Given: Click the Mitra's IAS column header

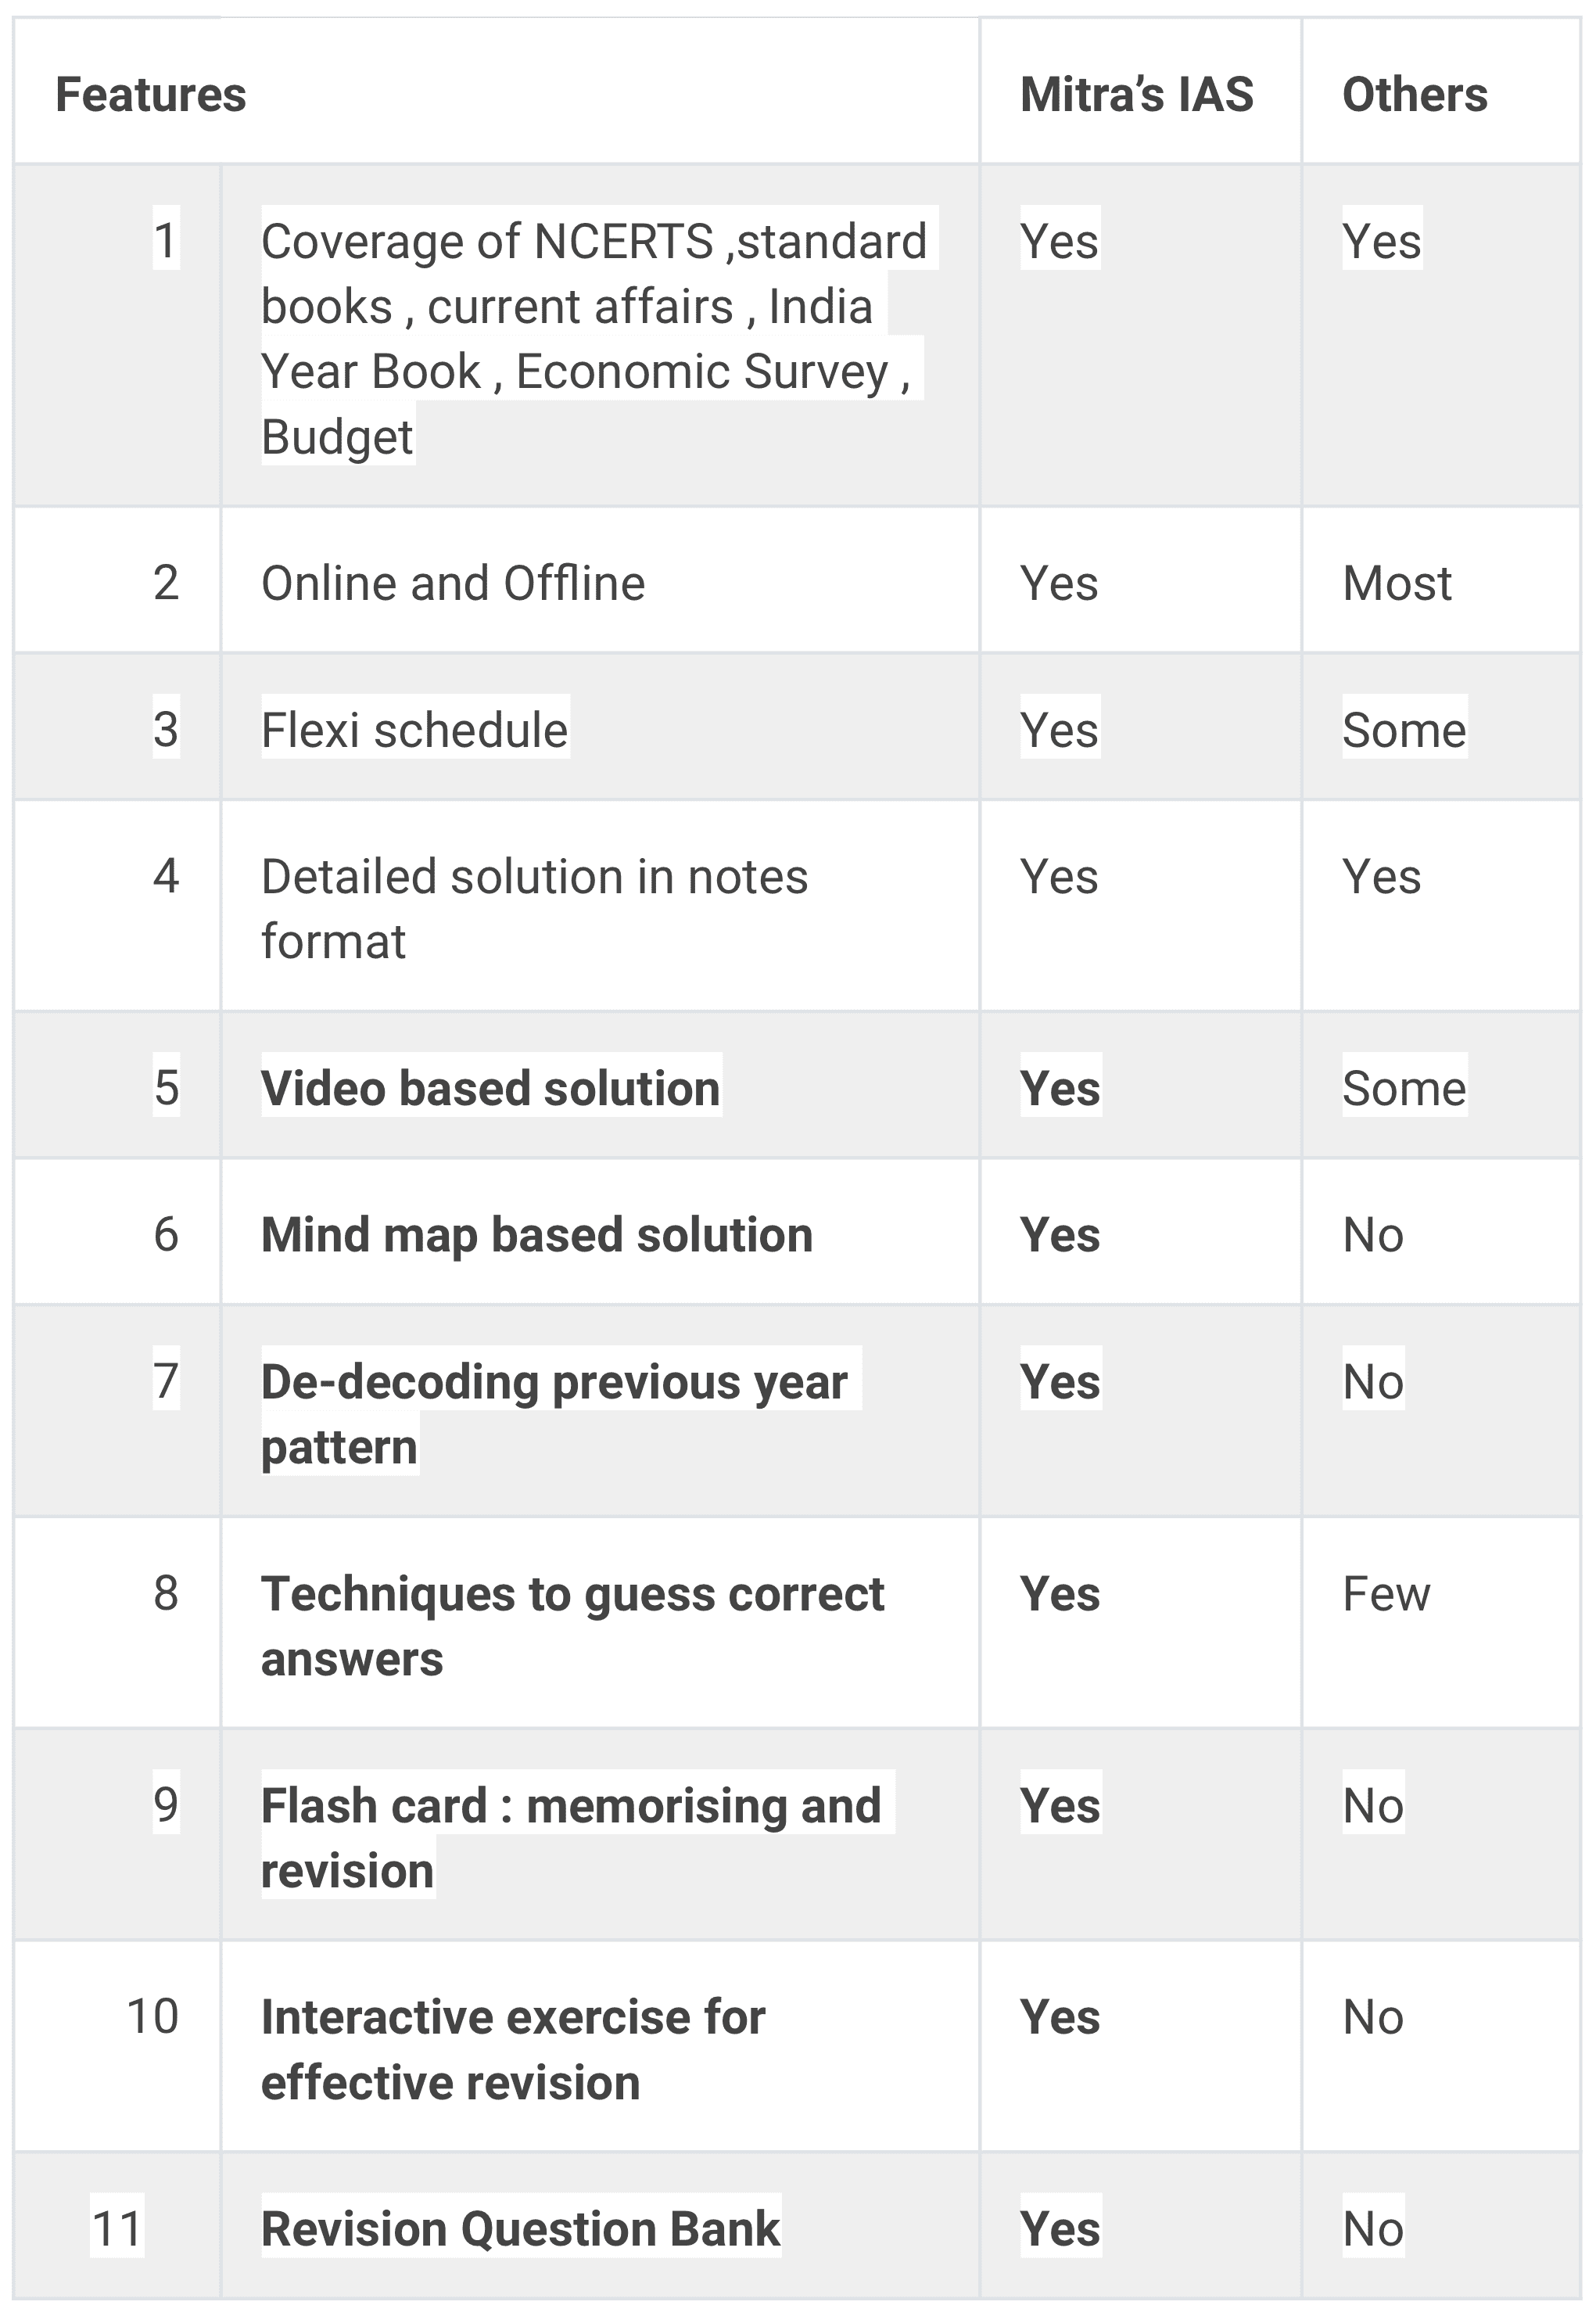Looking at the screenshot, I should click(1136, 95).
